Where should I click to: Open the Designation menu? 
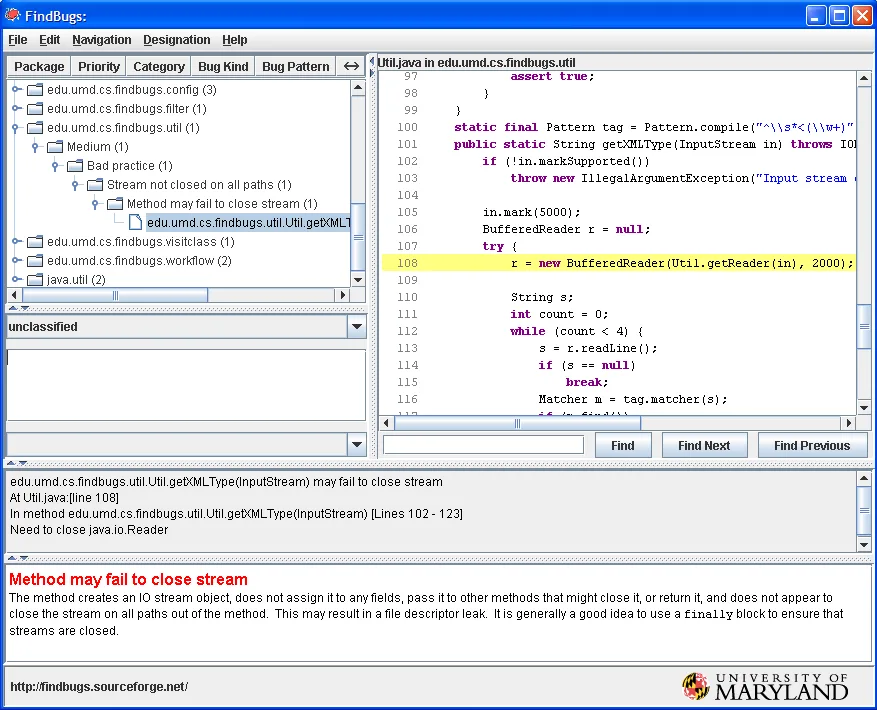[177, 40]
